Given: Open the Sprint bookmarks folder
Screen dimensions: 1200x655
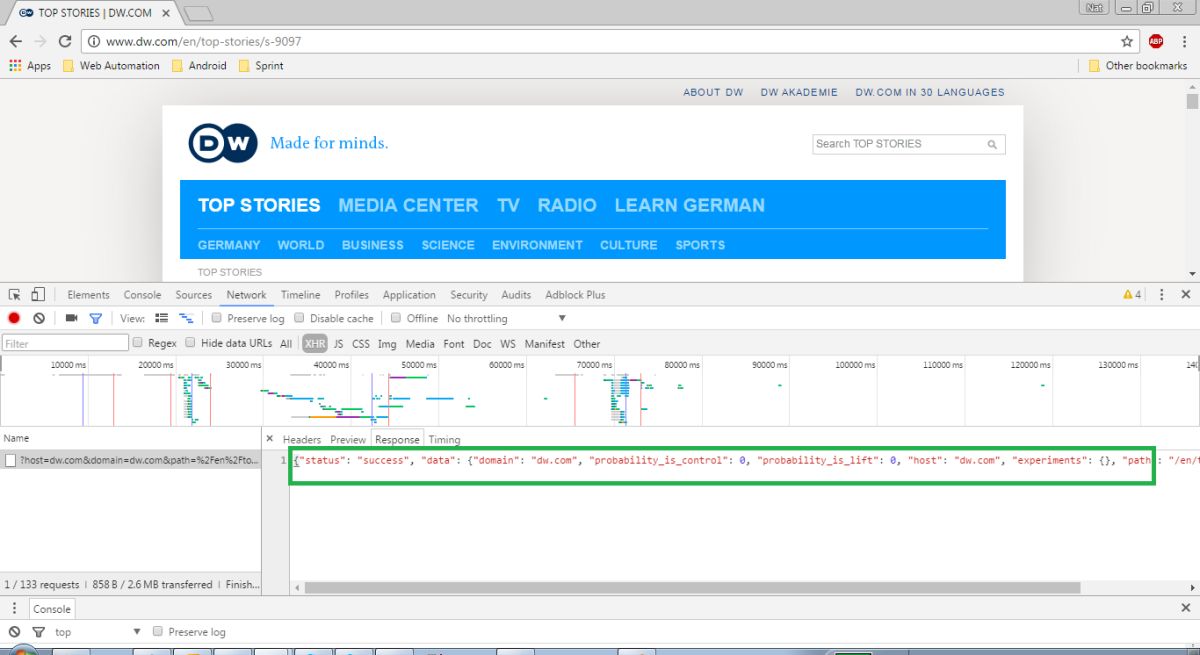Looking at the screenshot, I should point(261,66).
